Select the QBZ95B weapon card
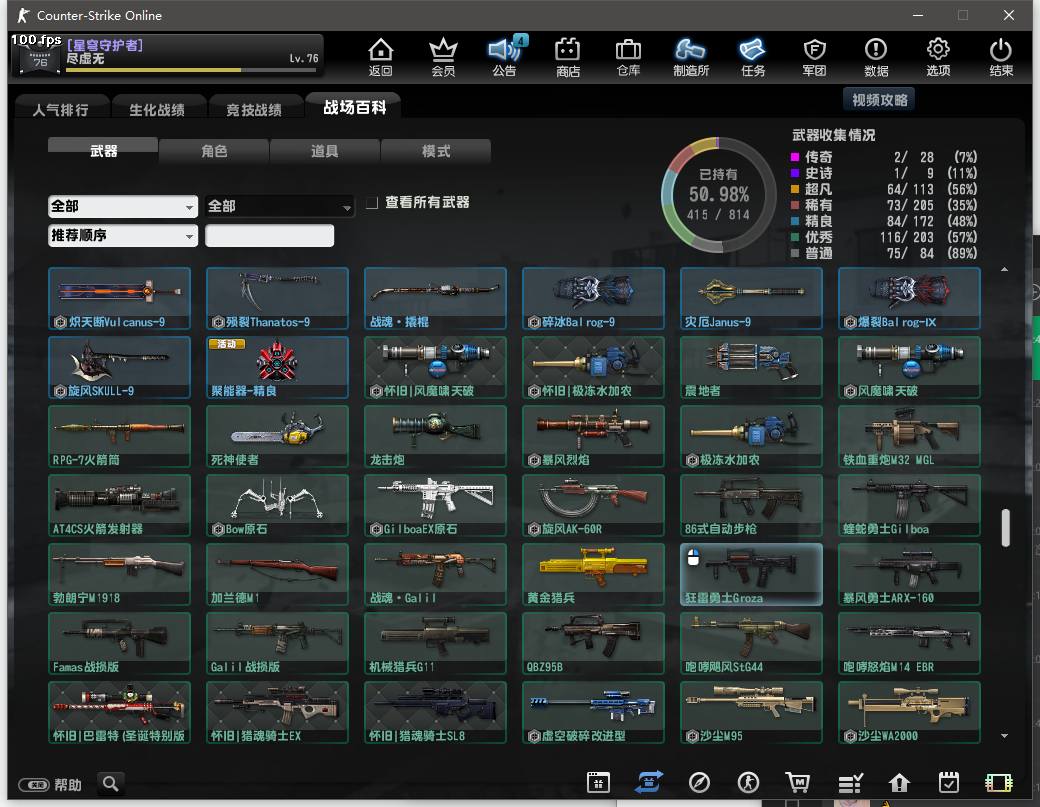 (x=593, y=643)
